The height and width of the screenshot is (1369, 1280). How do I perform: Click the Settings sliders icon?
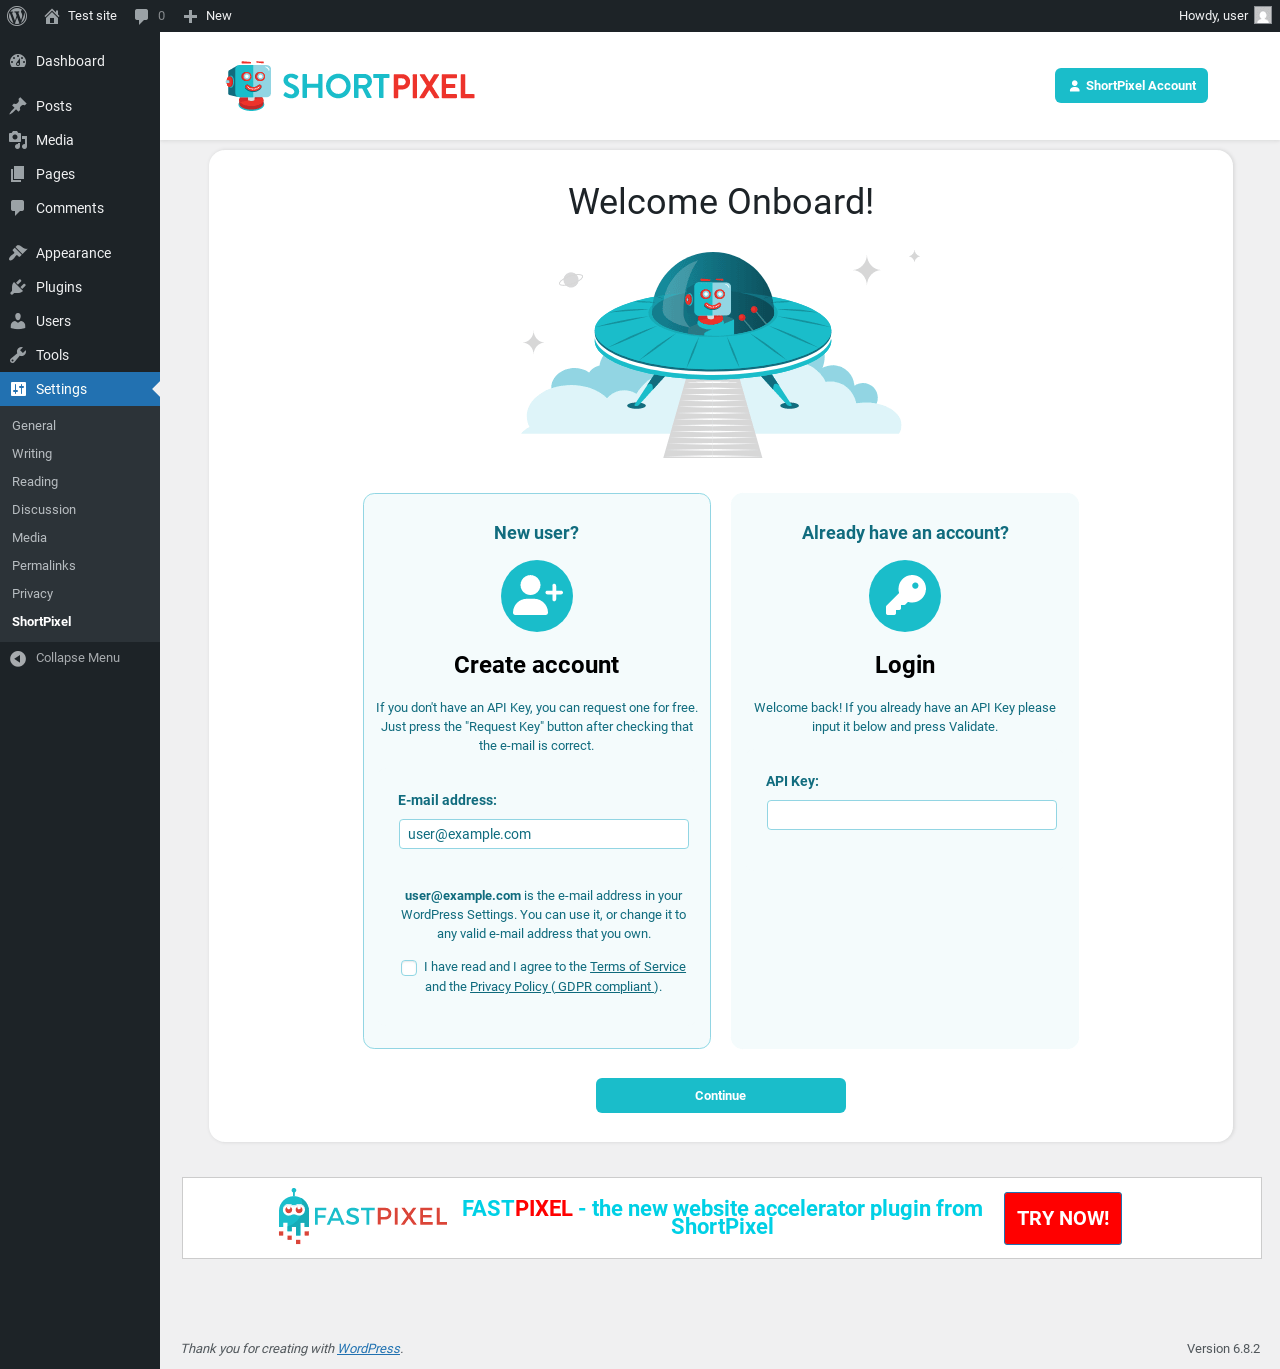(18, 389)
